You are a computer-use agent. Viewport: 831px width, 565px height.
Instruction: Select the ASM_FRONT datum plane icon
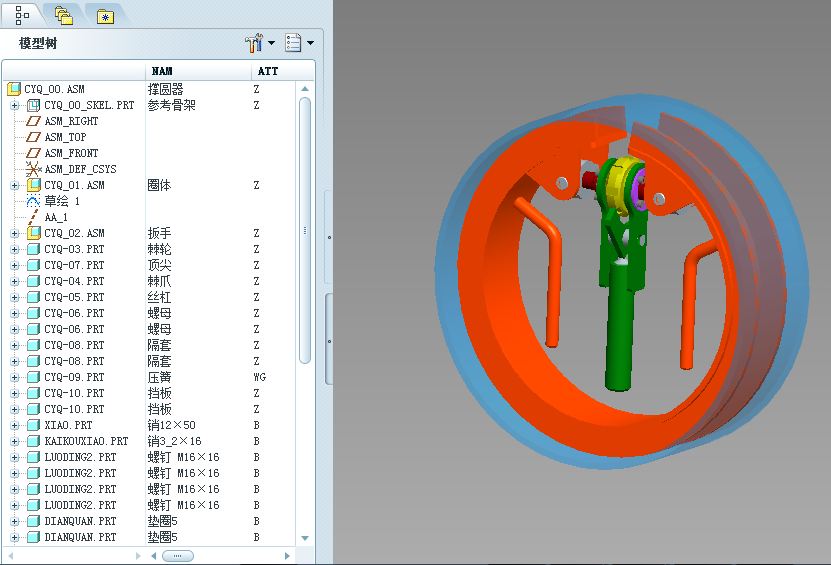pos(33,153)
